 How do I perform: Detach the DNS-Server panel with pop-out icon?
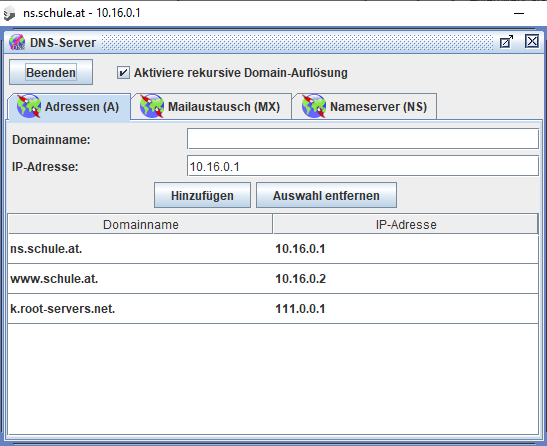pos(507,42)
